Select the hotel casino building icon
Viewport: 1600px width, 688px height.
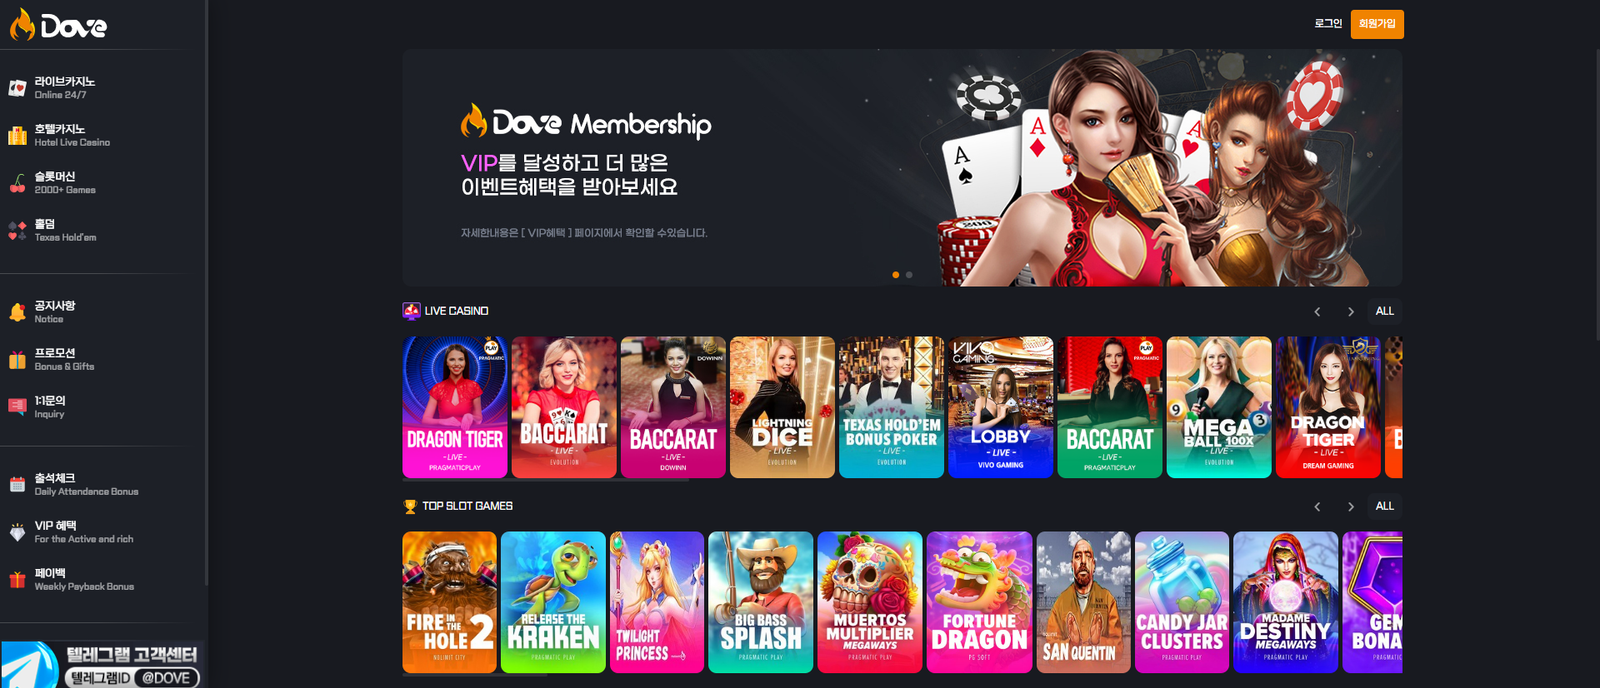(x=17, y=136)
